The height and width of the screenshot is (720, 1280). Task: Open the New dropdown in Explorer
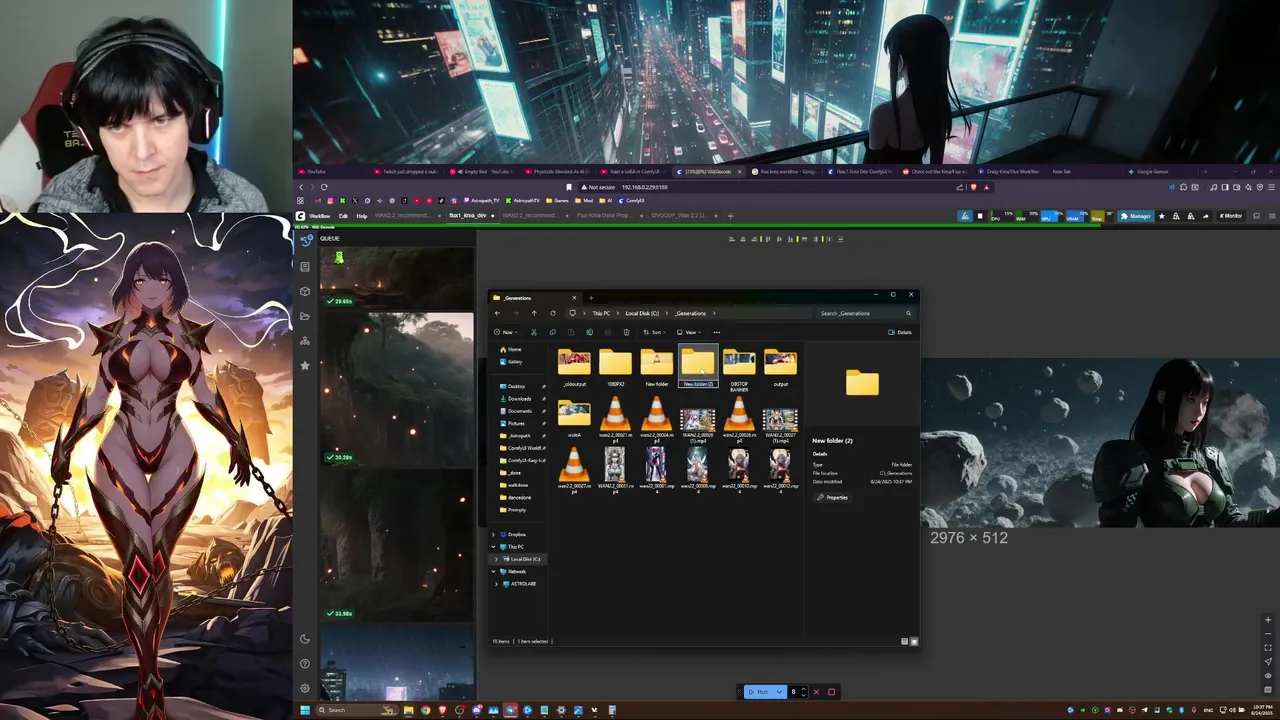tap(507, 332)
